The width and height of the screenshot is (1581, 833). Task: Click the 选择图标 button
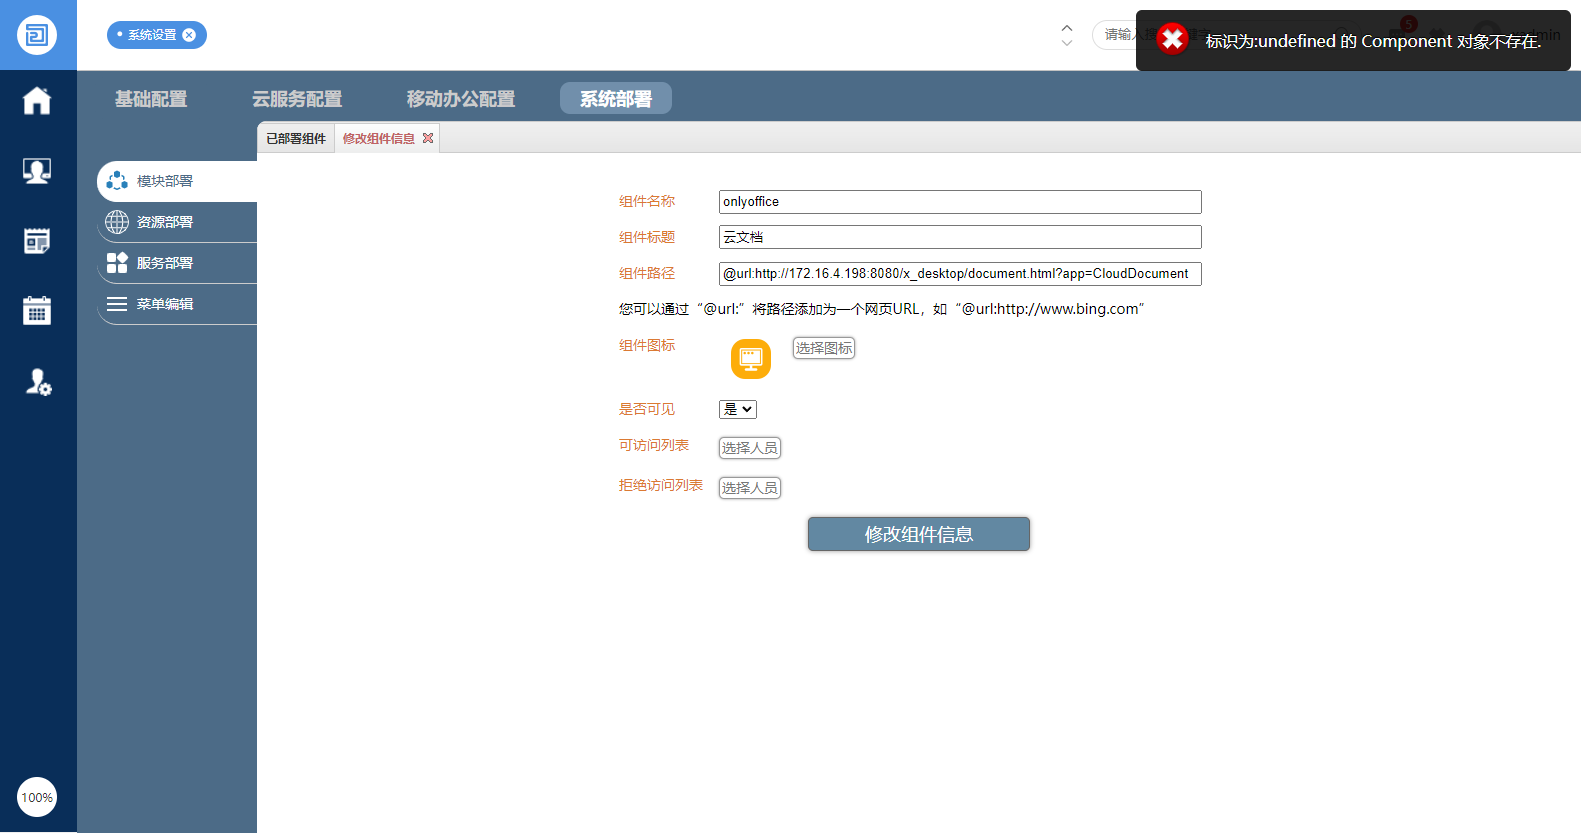pos(823,348)
